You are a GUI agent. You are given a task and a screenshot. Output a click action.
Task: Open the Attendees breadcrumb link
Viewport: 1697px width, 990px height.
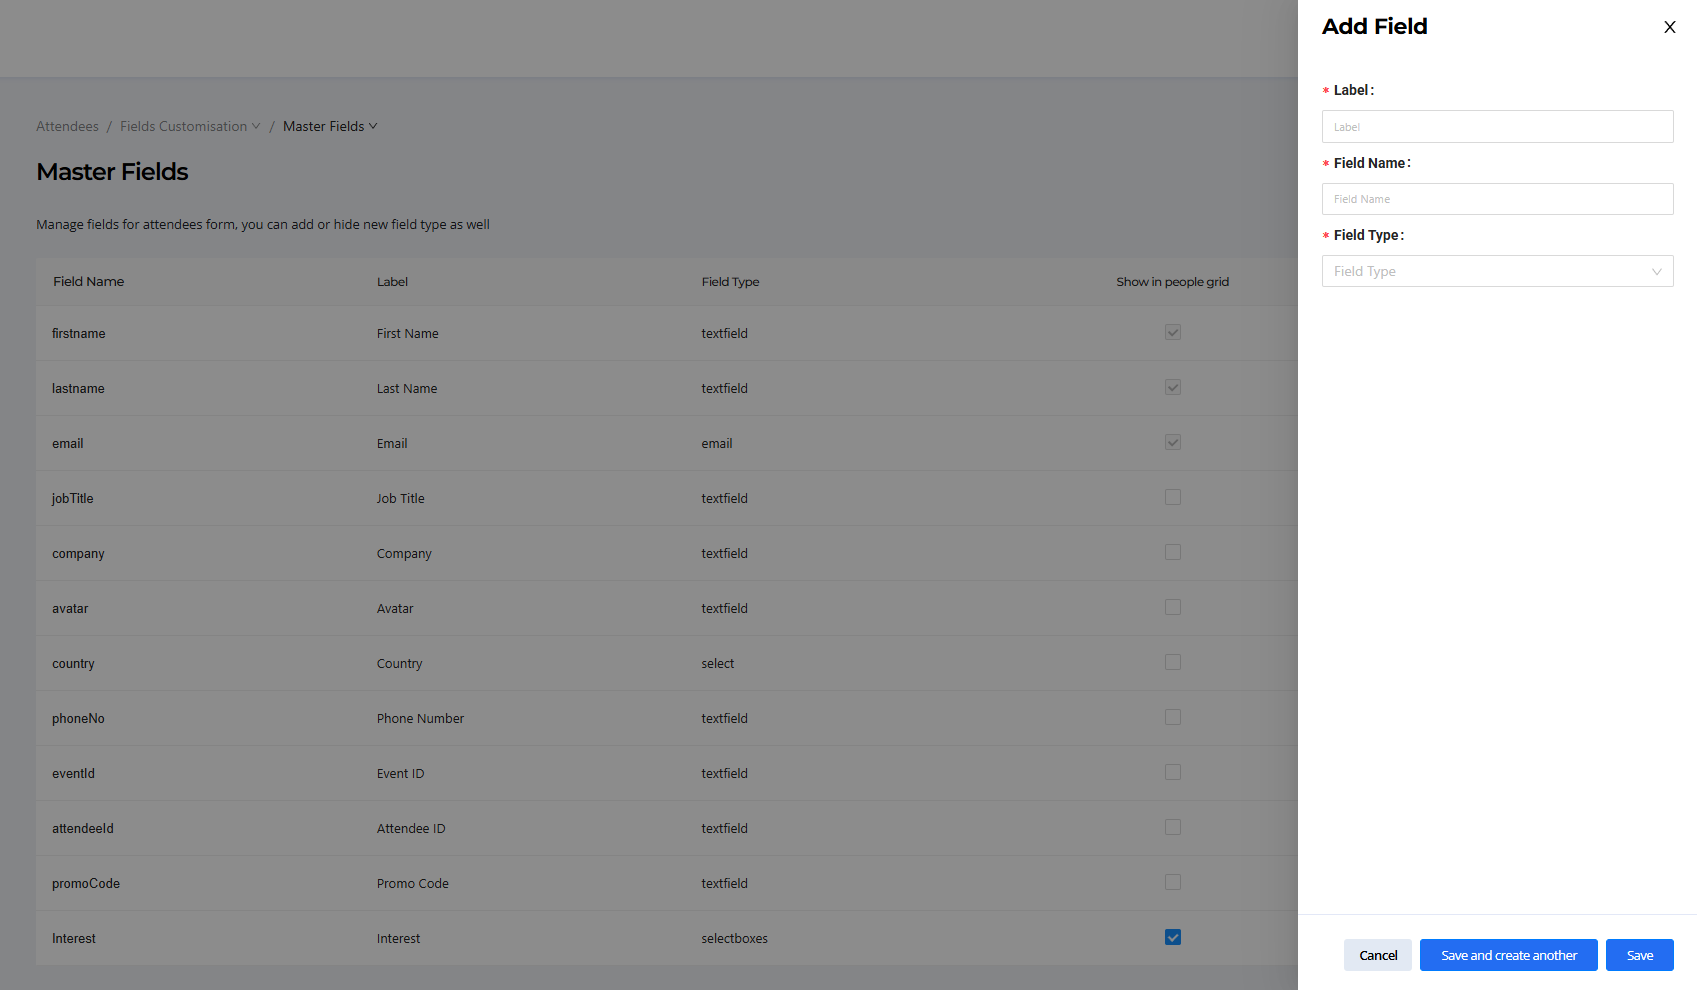[67, 126]
